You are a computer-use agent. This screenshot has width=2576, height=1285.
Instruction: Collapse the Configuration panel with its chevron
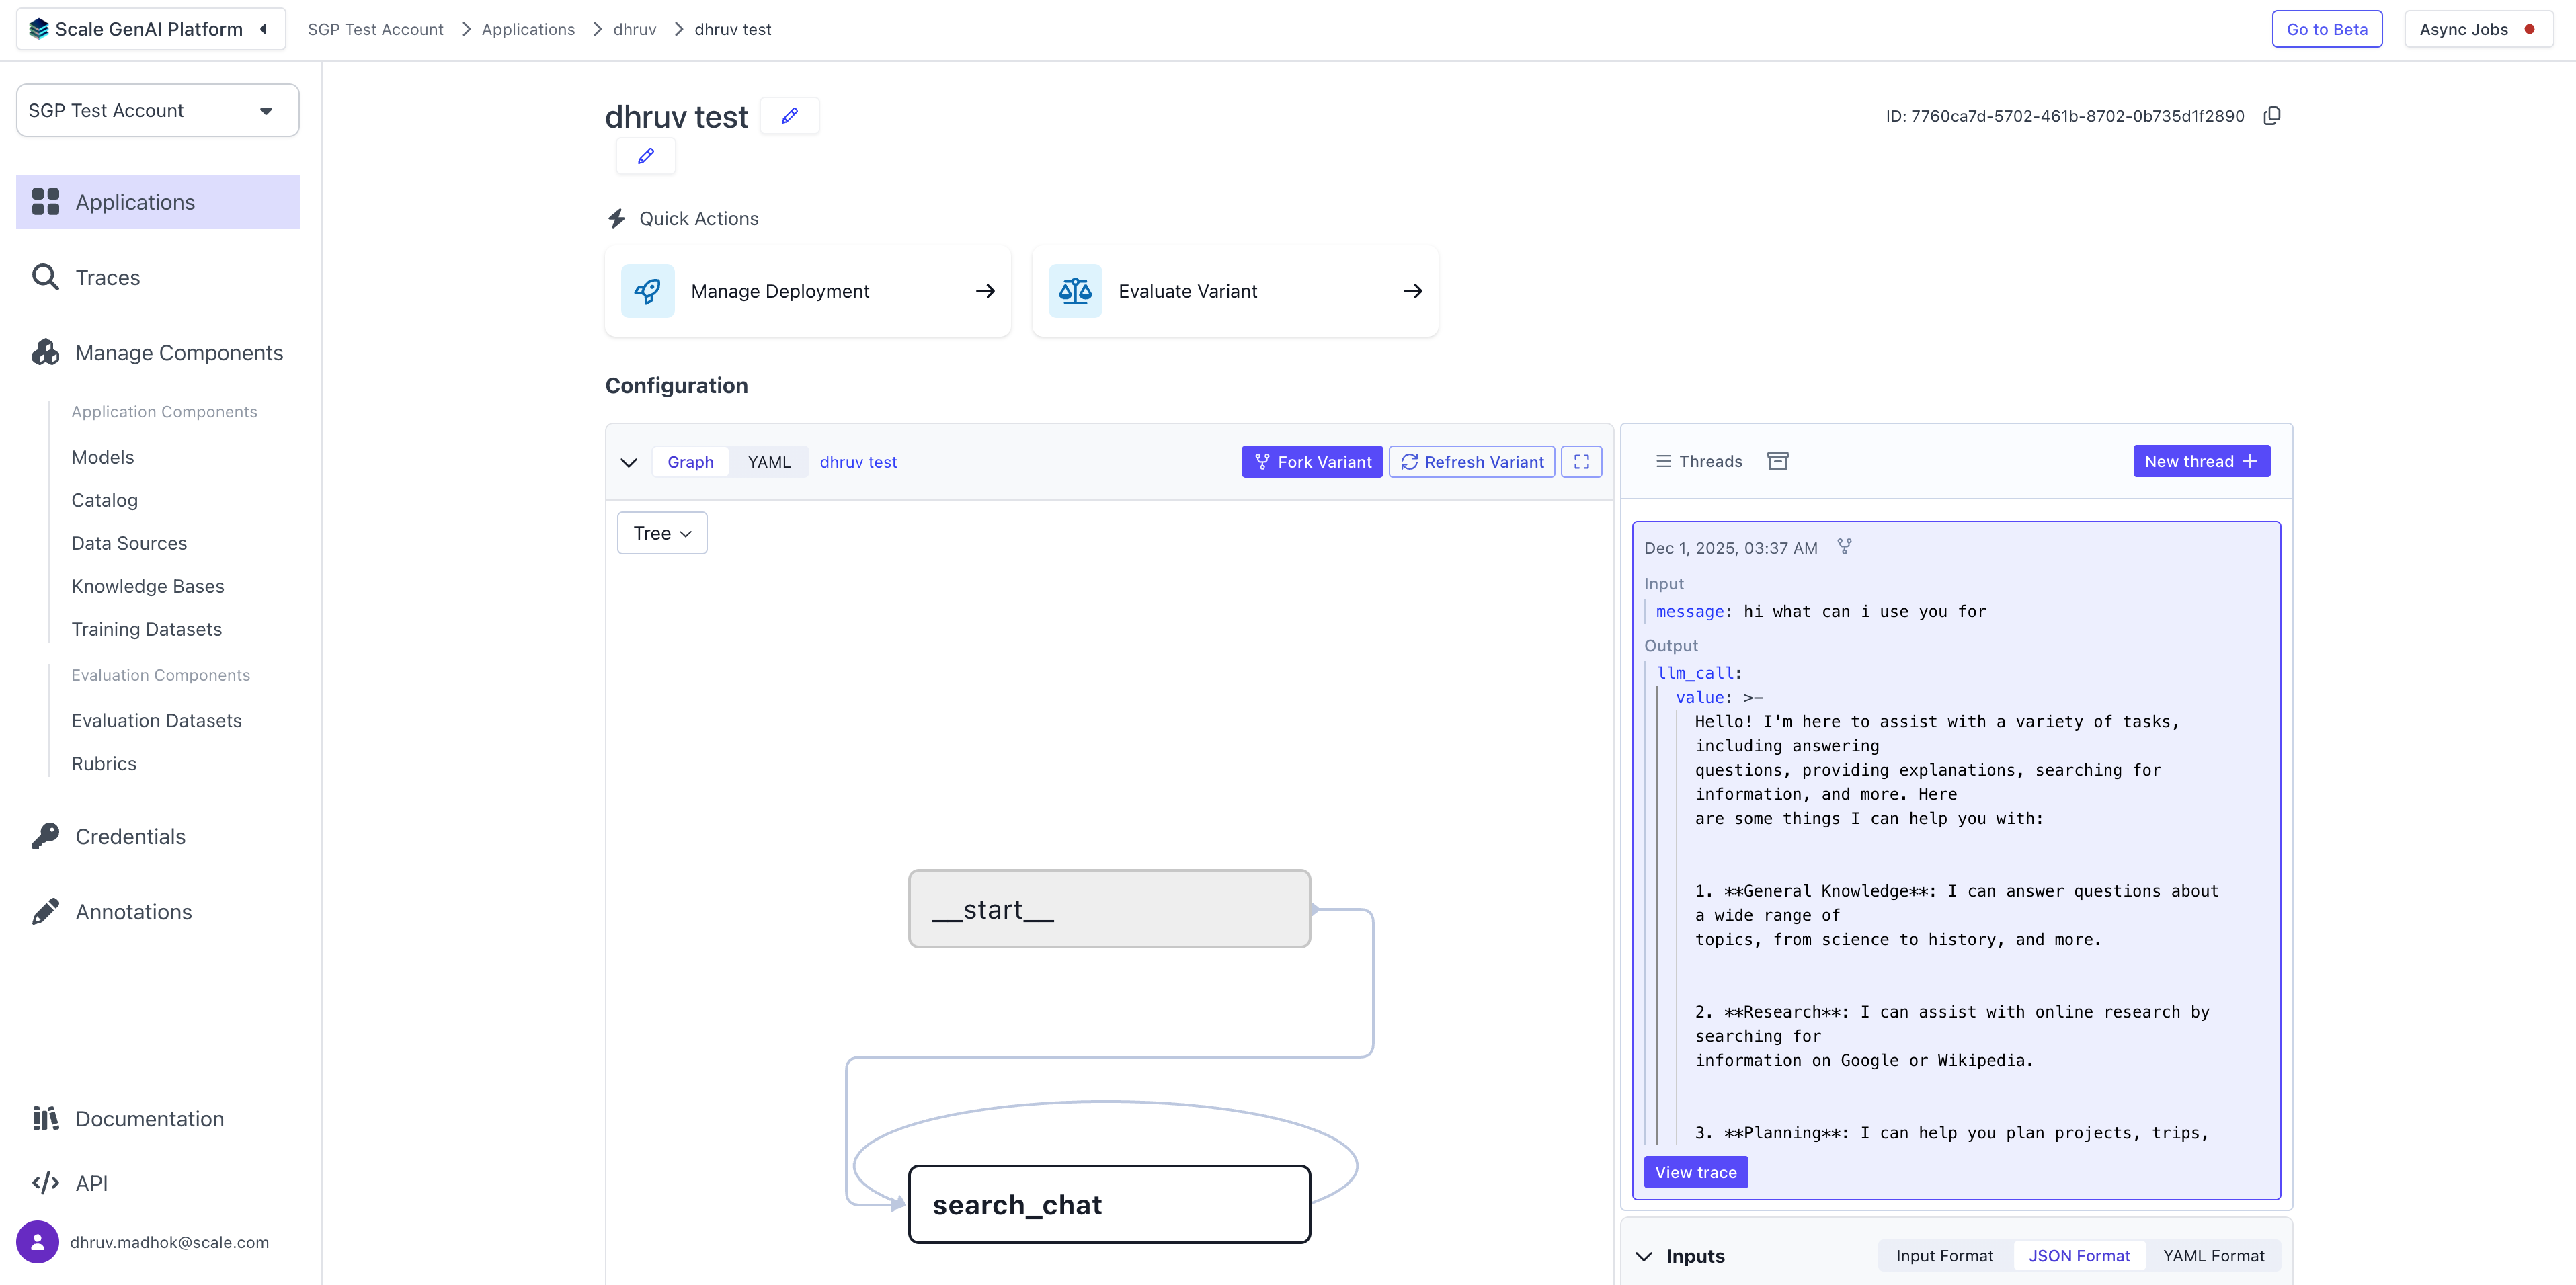pyautogui.click(x=628, y=462)
